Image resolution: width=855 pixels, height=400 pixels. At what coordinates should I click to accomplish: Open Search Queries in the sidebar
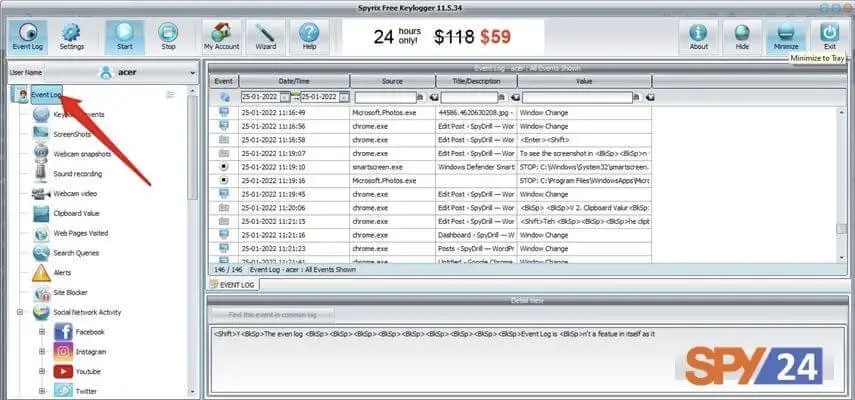(x=66, y=253)
